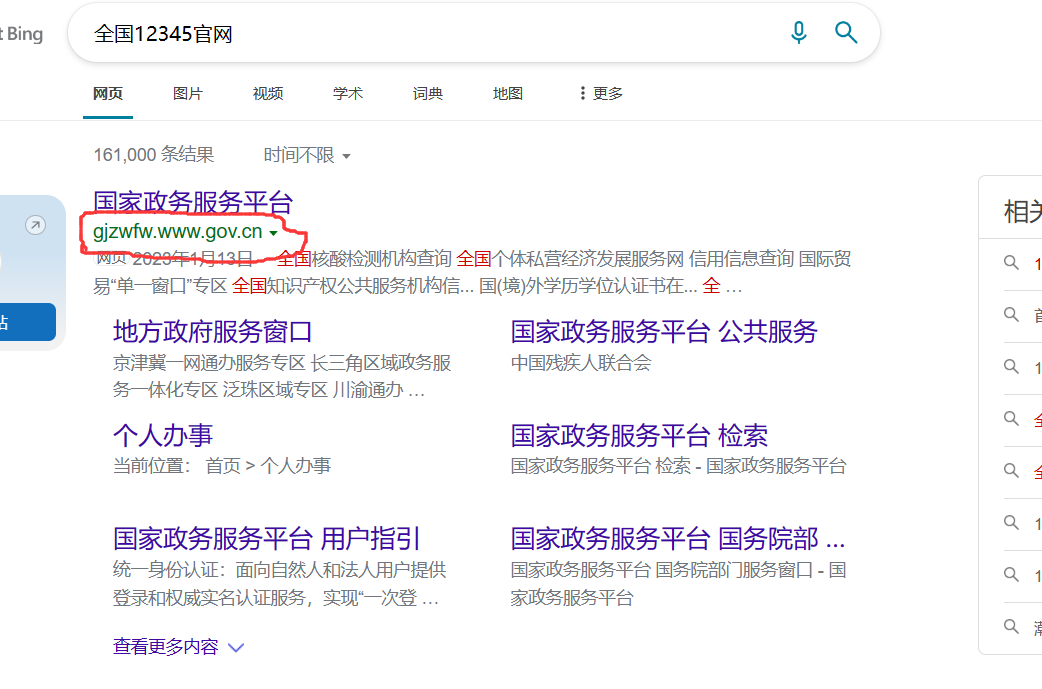The height and width of the screenshot is (689, 1042).
Task: Click the circular arrow icon in left card
Action: (35, 225)
